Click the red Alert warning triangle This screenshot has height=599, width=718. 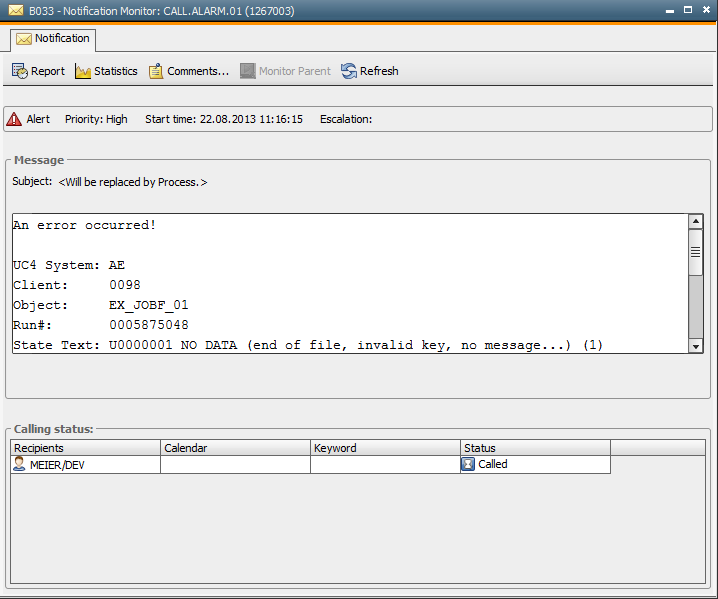(x=14, y=119)
